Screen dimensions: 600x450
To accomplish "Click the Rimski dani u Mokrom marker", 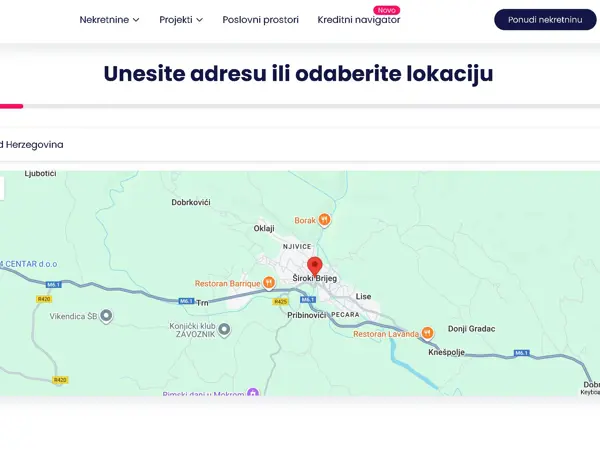I will click(253, 392).
